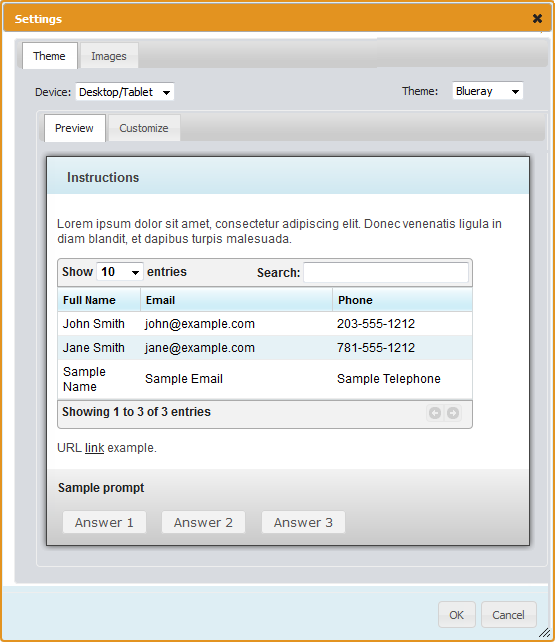Close the Settings dialog with the X
556x642 pixels.
click(537, 18)
